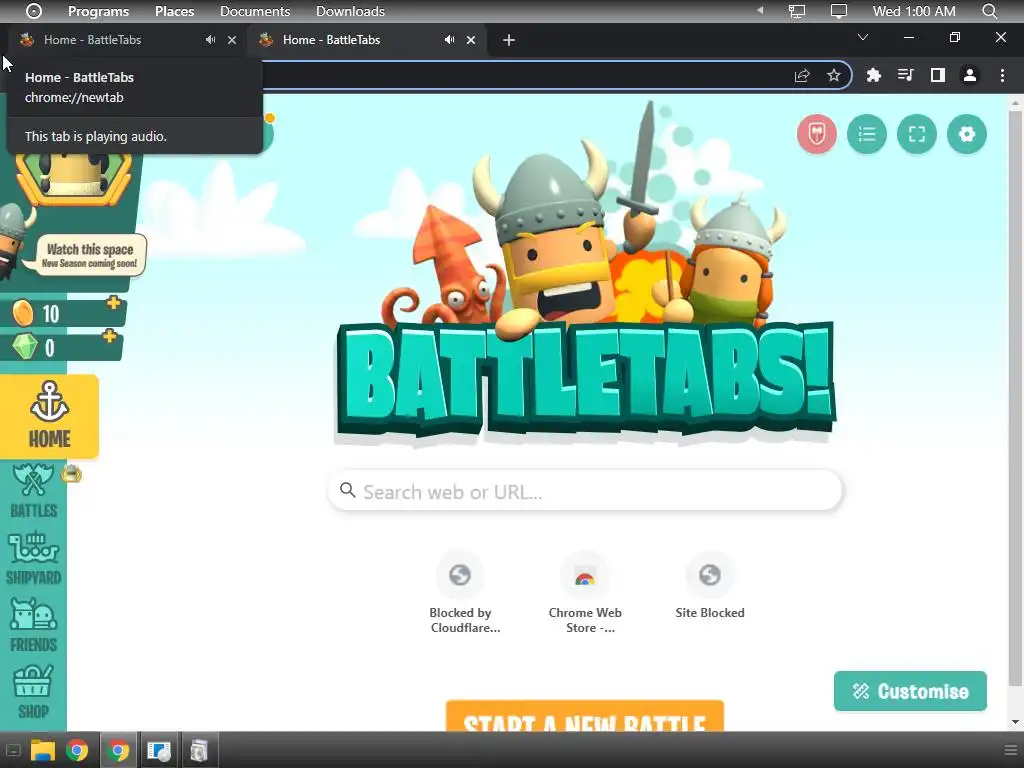
Task: Open the Shop basket sidebar item
Action: coord(33,692)
